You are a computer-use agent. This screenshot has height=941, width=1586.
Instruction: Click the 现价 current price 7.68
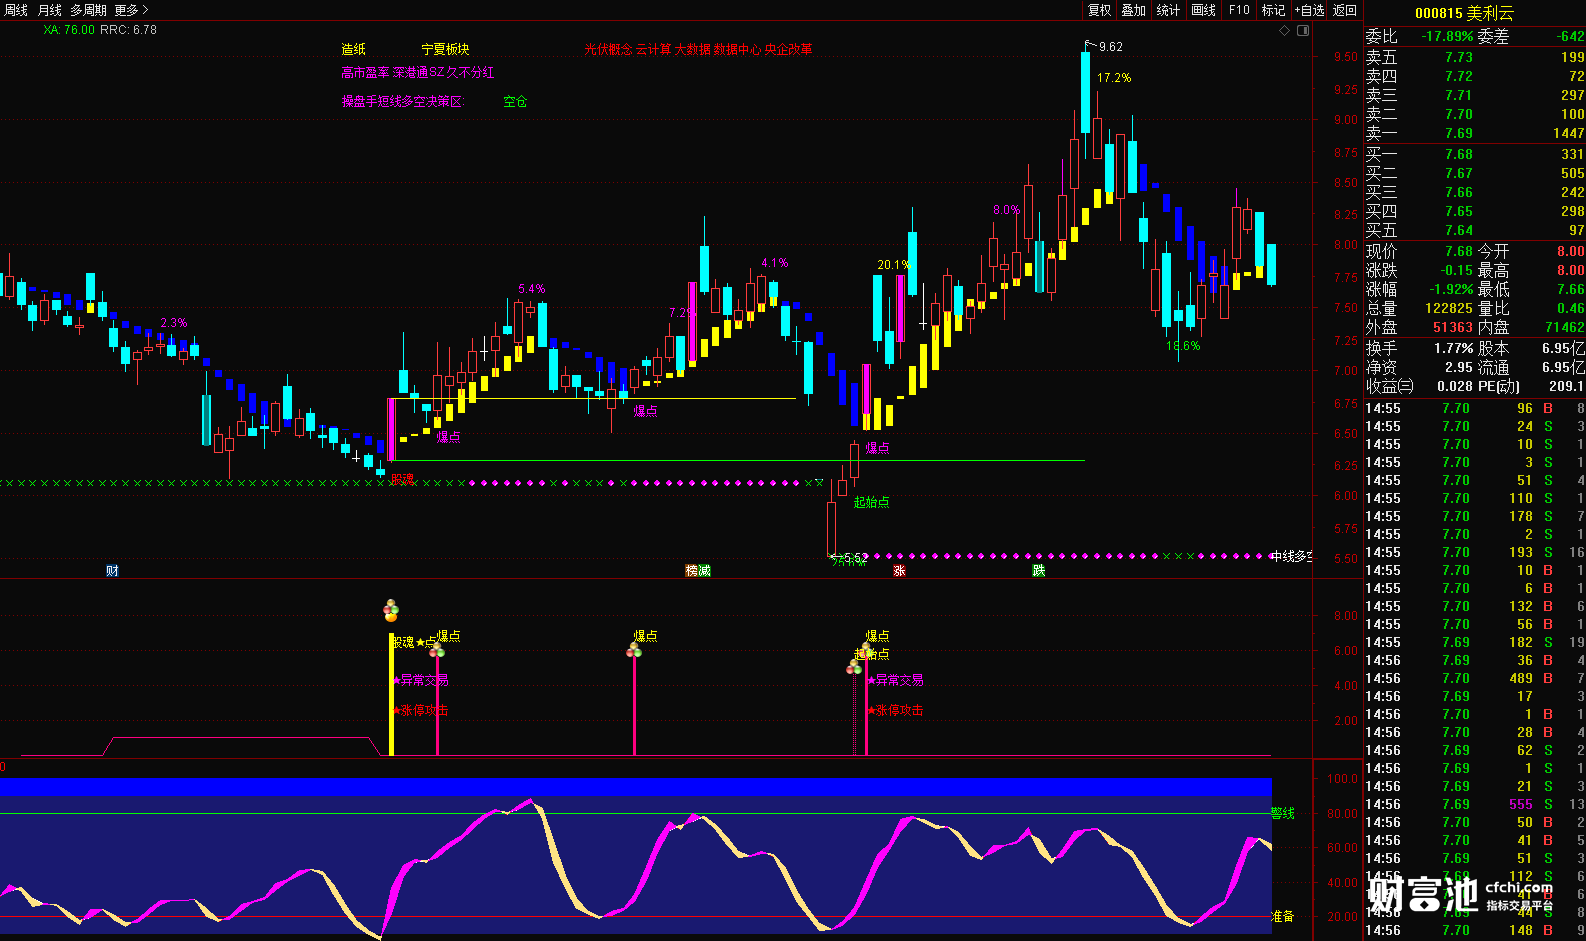click(1459, 252)
